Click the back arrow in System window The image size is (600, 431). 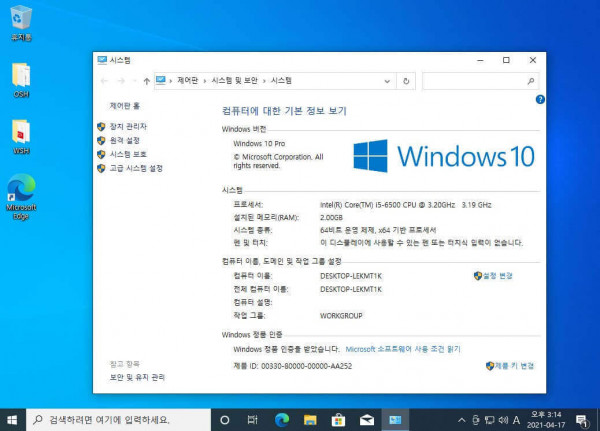104,81
